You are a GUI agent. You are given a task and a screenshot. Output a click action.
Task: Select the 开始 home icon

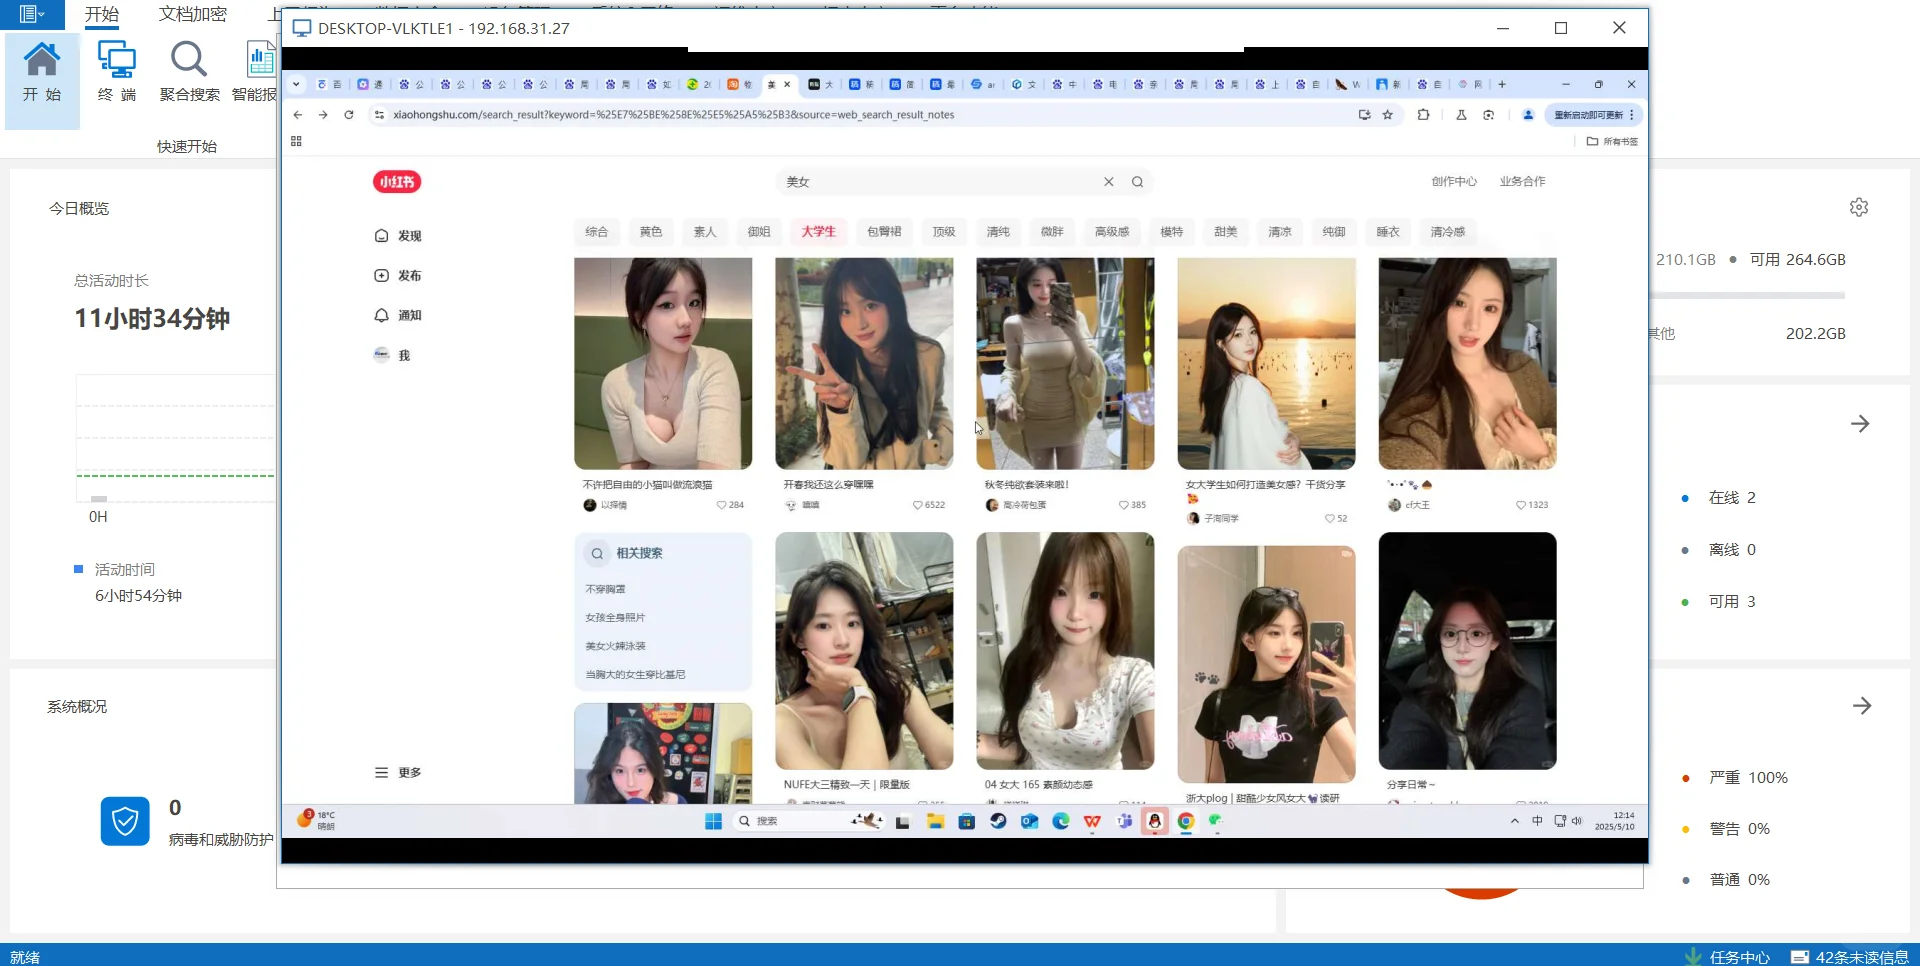coord(42,60)
